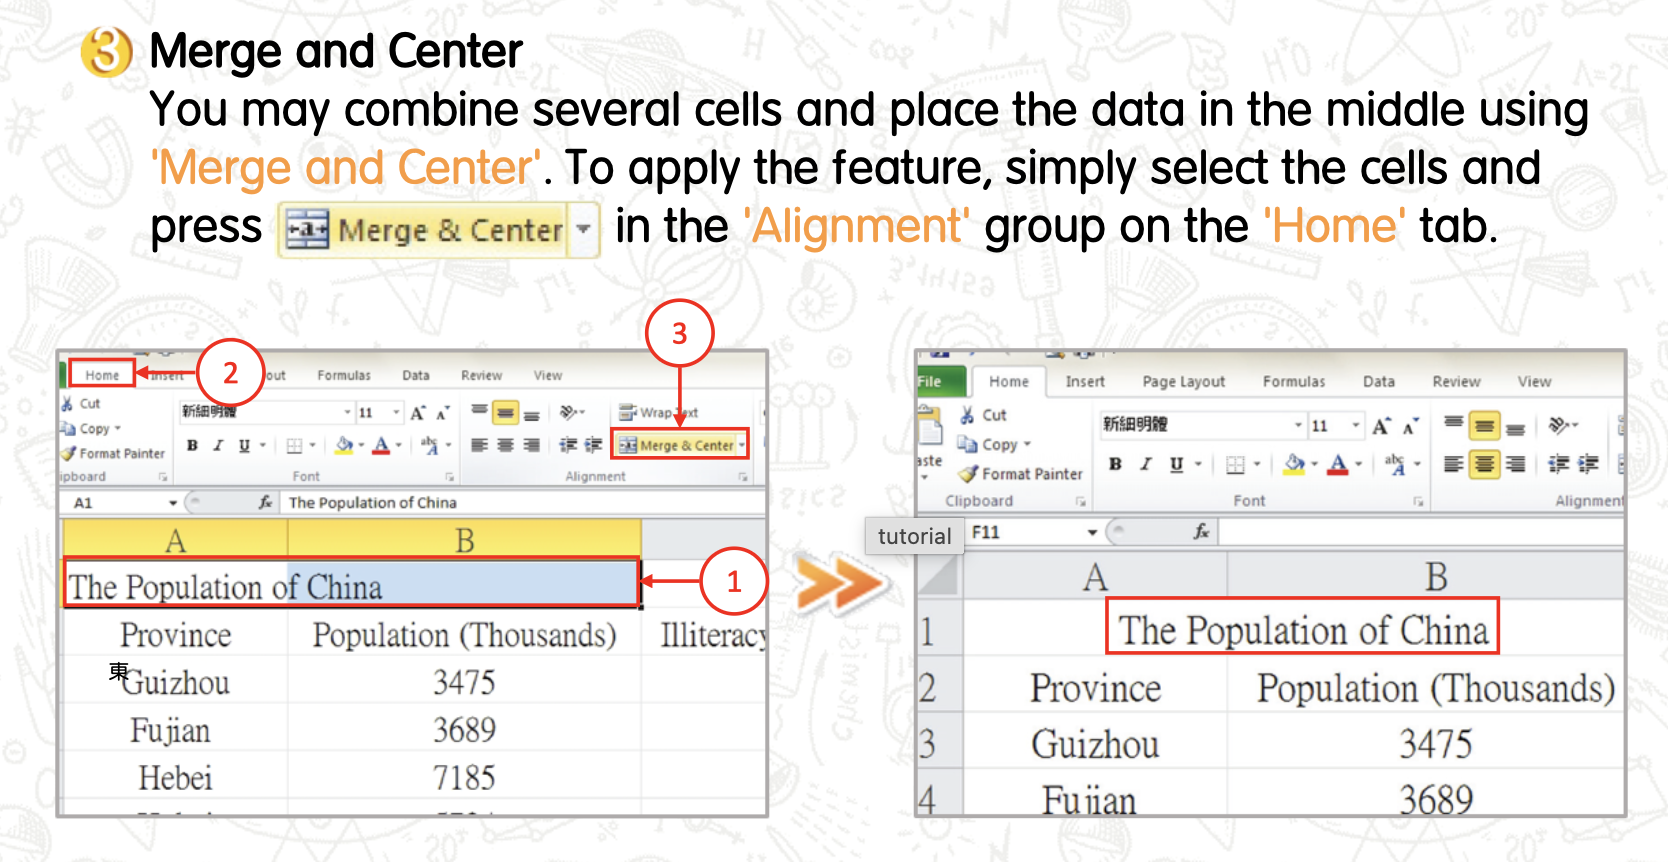Viewport: 1668px width, 862px height.
Task: Click Increase Indent in the F11 window
Action: (x=1586, y=463)
